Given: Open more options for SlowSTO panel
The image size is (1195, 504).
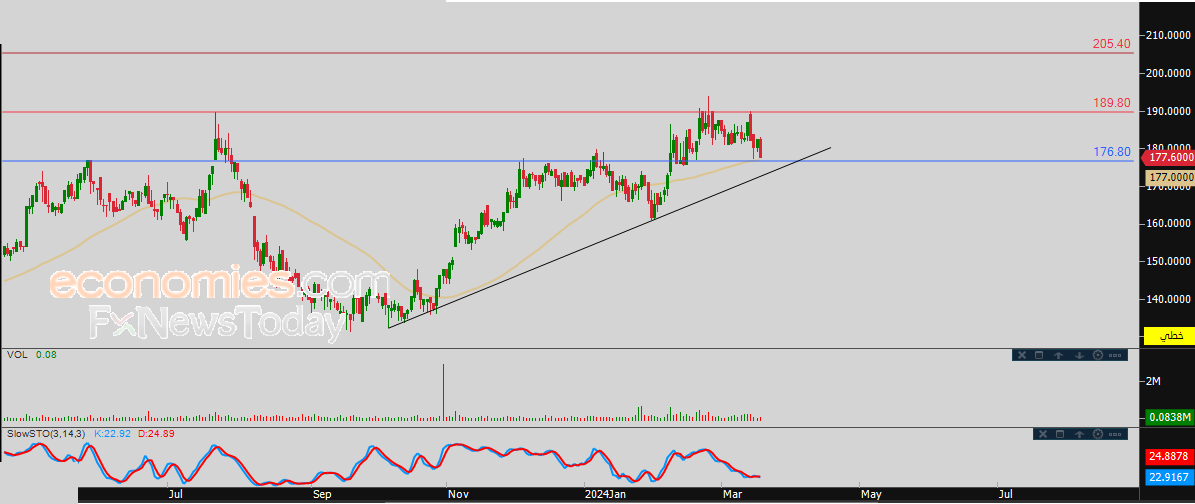Looking at the screenshot, I should (1115, 434).
